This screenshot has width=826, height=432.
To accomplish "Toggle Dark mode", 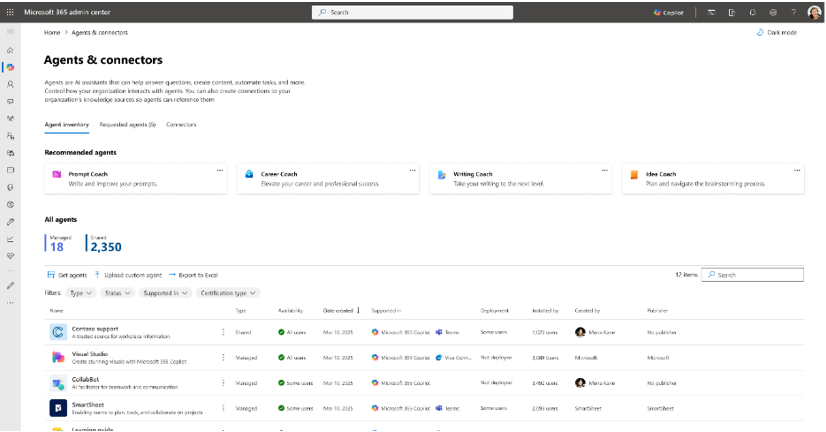I will point(777,32).
